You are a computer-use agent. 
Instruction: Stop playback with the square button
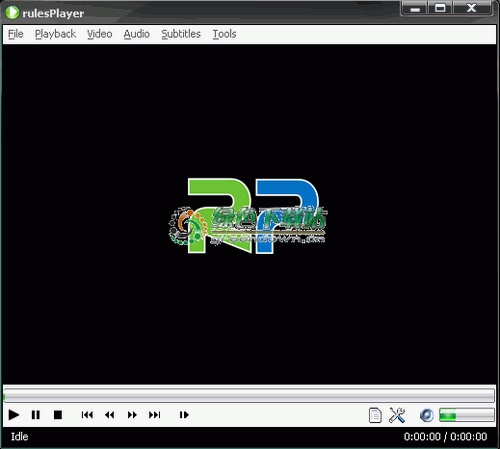click(x=58, y=415)
